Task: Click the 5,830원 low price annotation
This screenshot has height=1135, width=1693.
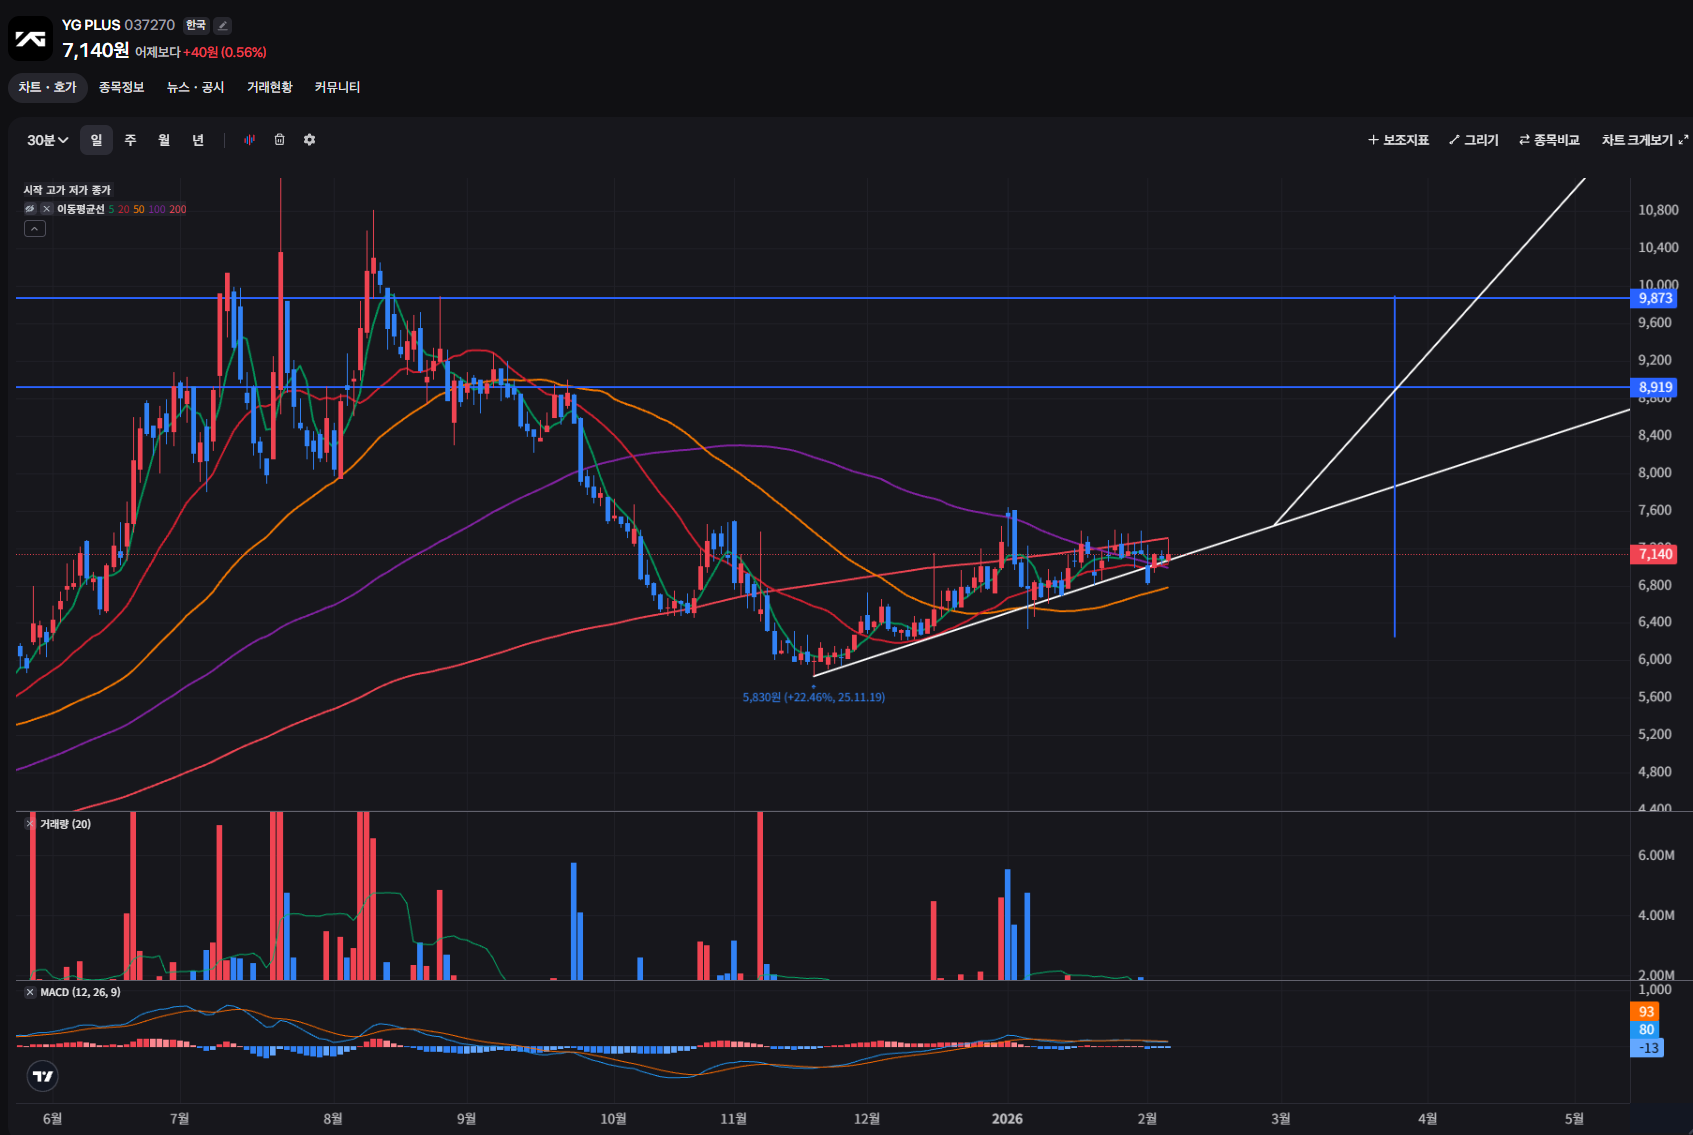Action: click(814, 697)
